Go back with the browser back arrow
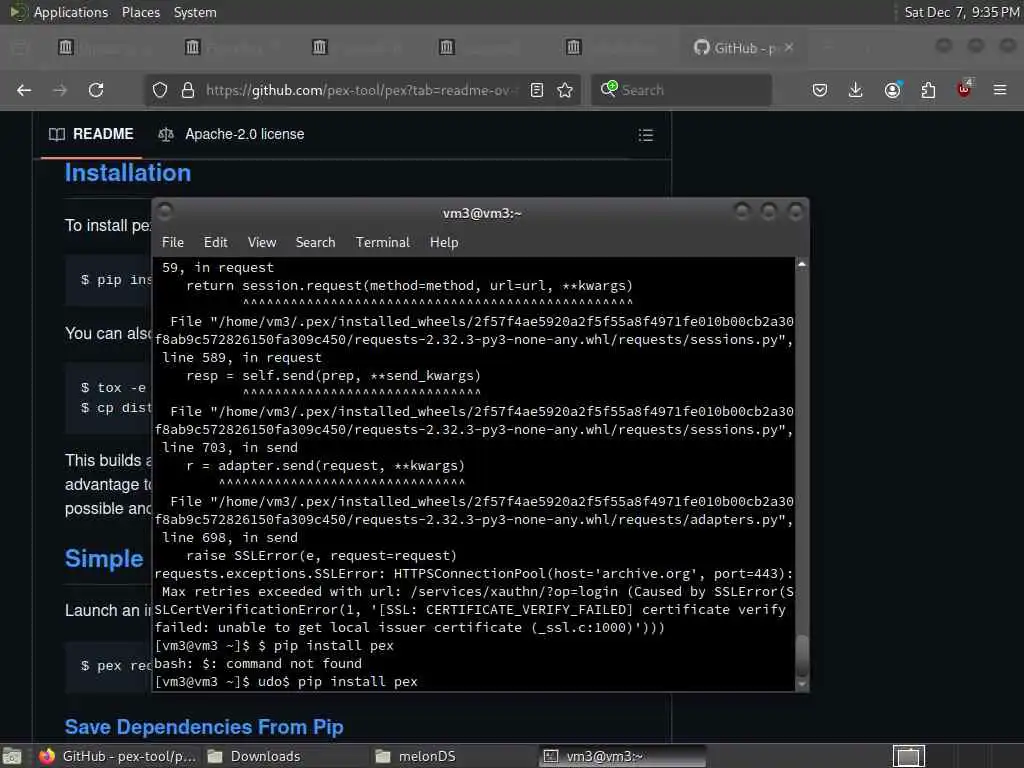Image resolution: width=1024 pixels, height=768 pixels. tap(24, 90)
